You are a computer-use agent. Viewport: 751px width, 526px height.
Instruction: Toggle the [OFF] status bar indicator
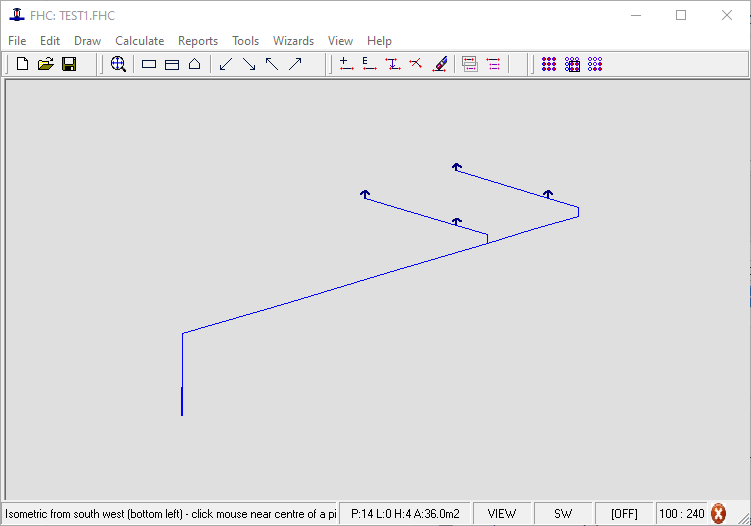pyautogui.click(x=624, y=513)
